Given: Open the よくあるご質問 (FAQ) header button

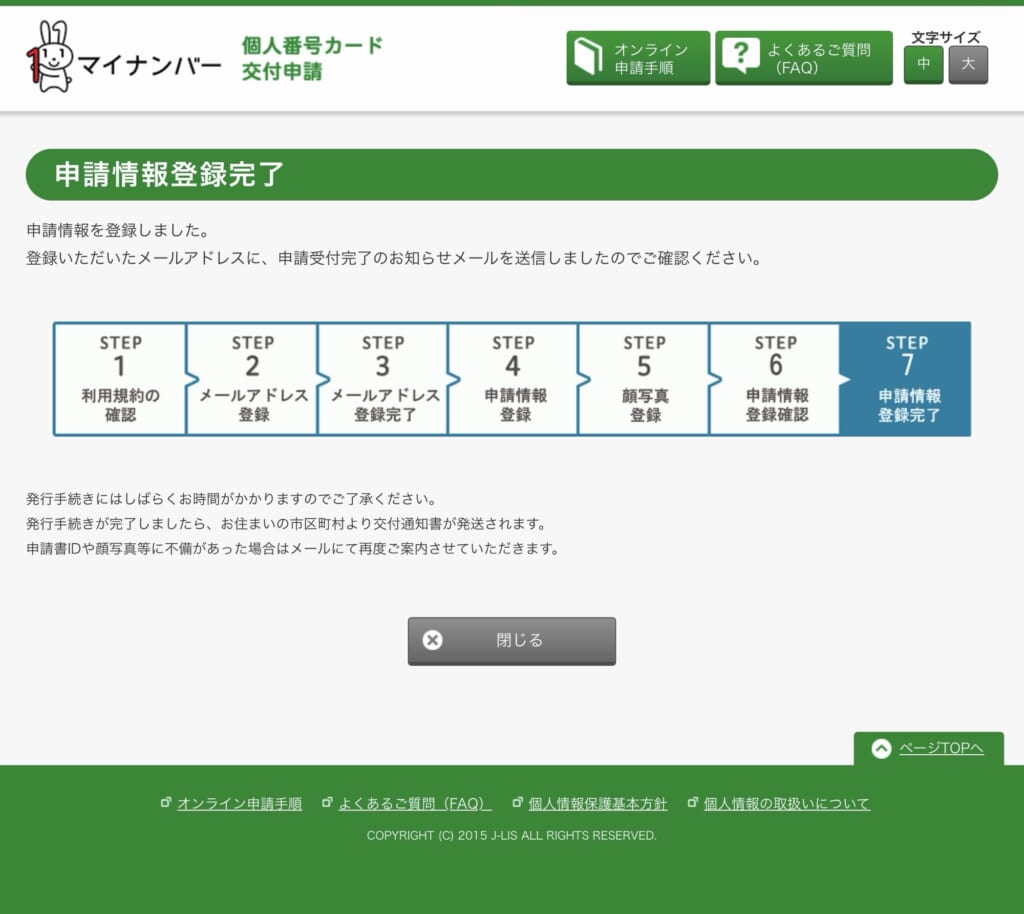Looking at the screenshot, I should [803, 58].
